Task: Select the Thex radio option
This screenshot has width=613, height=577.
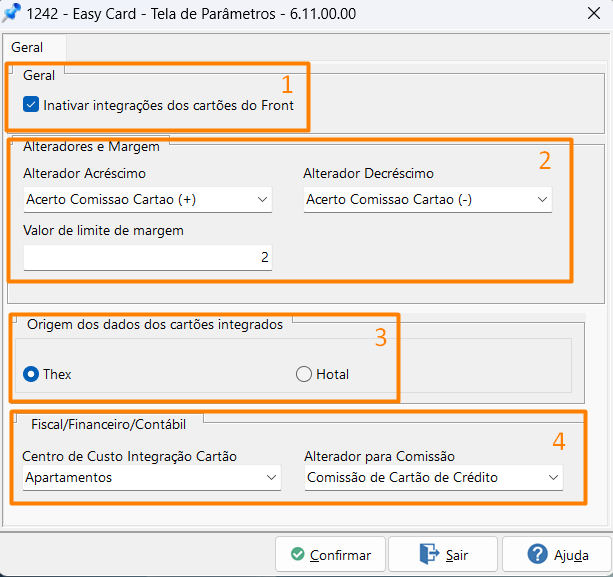Action: tap(31, 374)
